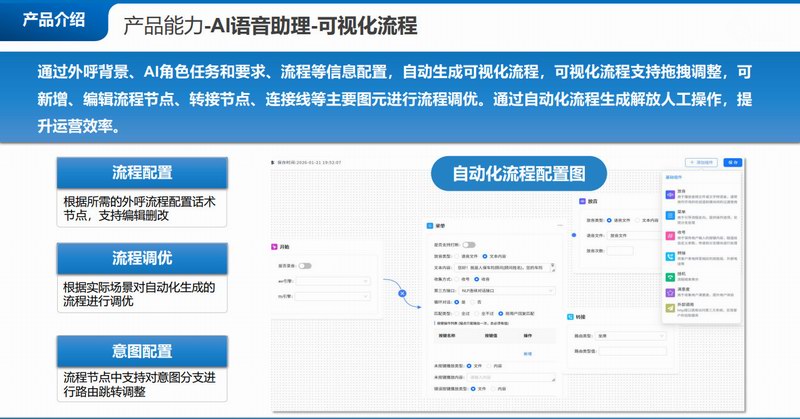Select the 放音 component icon in sidebar
Image resolution: width=800 pixels, height=419 pixels.
pyautogui.click(x=669, y=192)
